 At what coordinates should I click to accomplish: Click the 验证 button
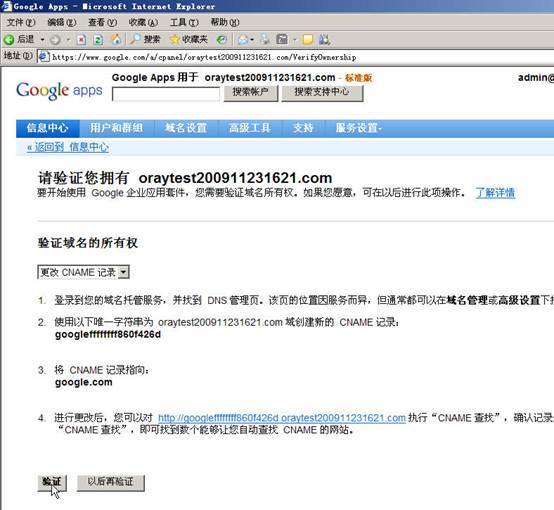pos(52,482)
